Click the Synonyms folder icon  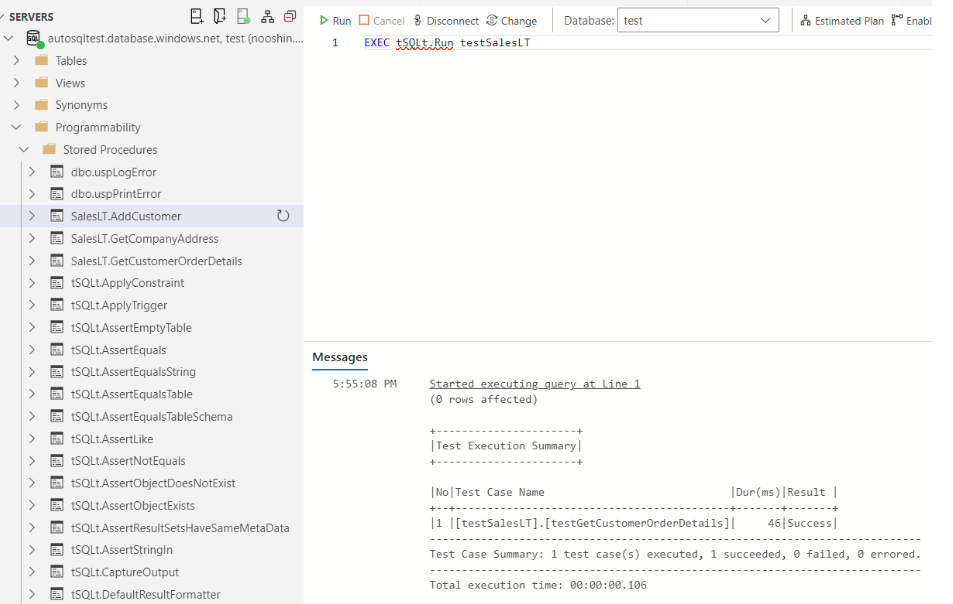(41, 105)
